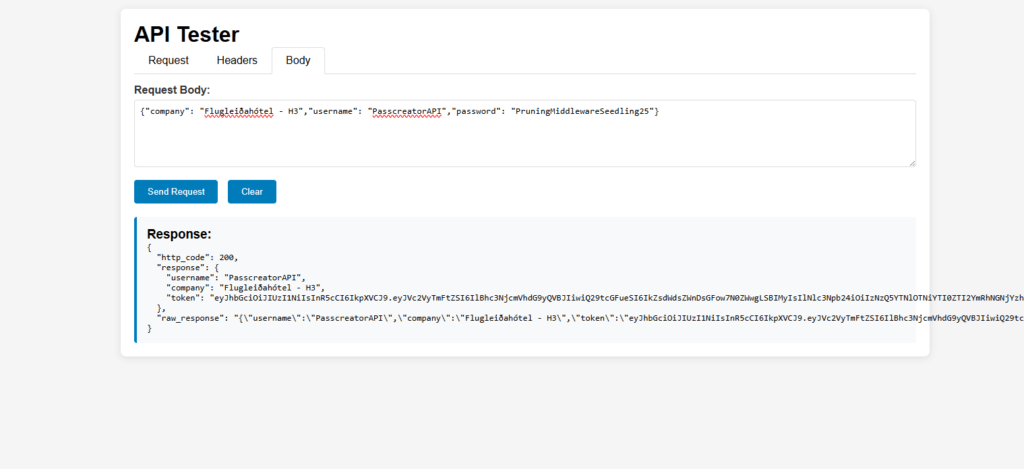1024x469 pixels.
Task: Click the Request Body label
Action: [x=172, y=90]
